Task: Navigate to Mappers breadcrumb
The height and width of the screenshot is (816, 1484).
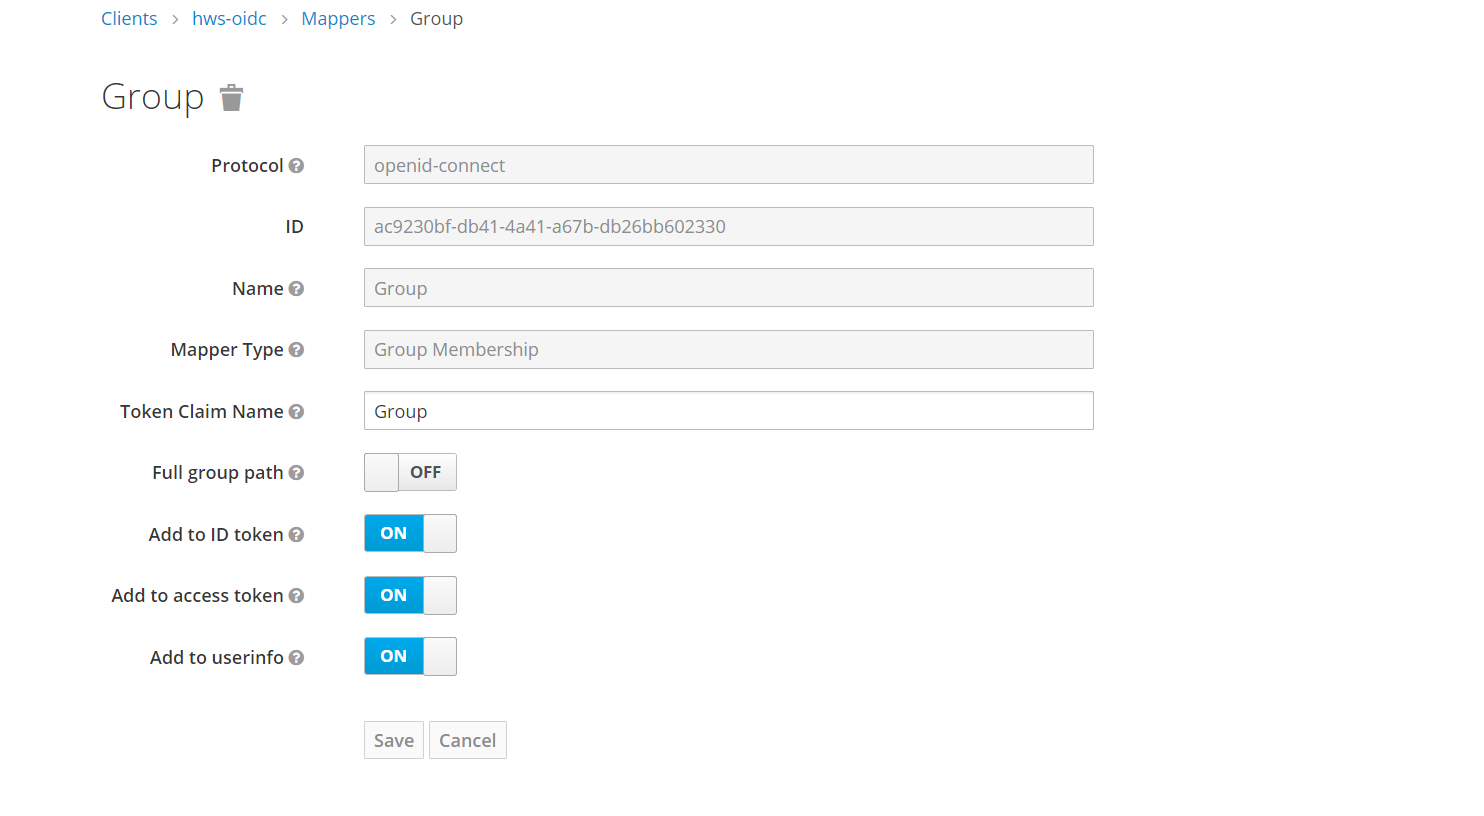Action: 338,19
